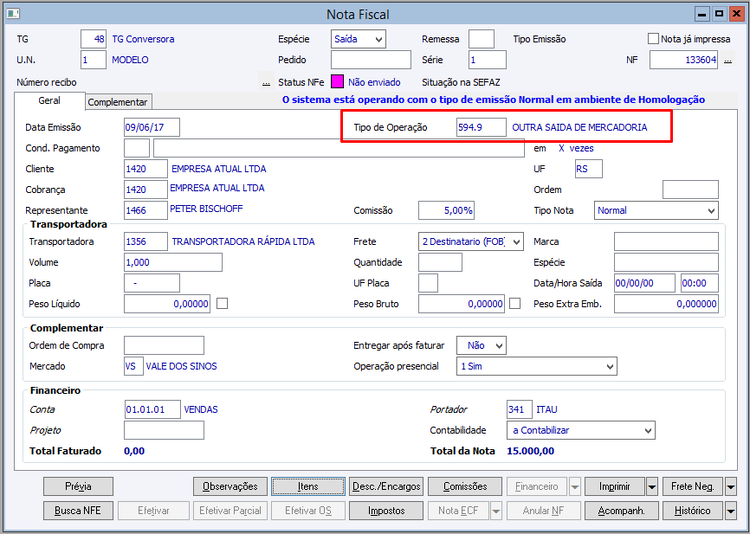Click the Remessa input field
Image resolution: width=750 pixels, height=534 pixels.
[x=482, y=39]
